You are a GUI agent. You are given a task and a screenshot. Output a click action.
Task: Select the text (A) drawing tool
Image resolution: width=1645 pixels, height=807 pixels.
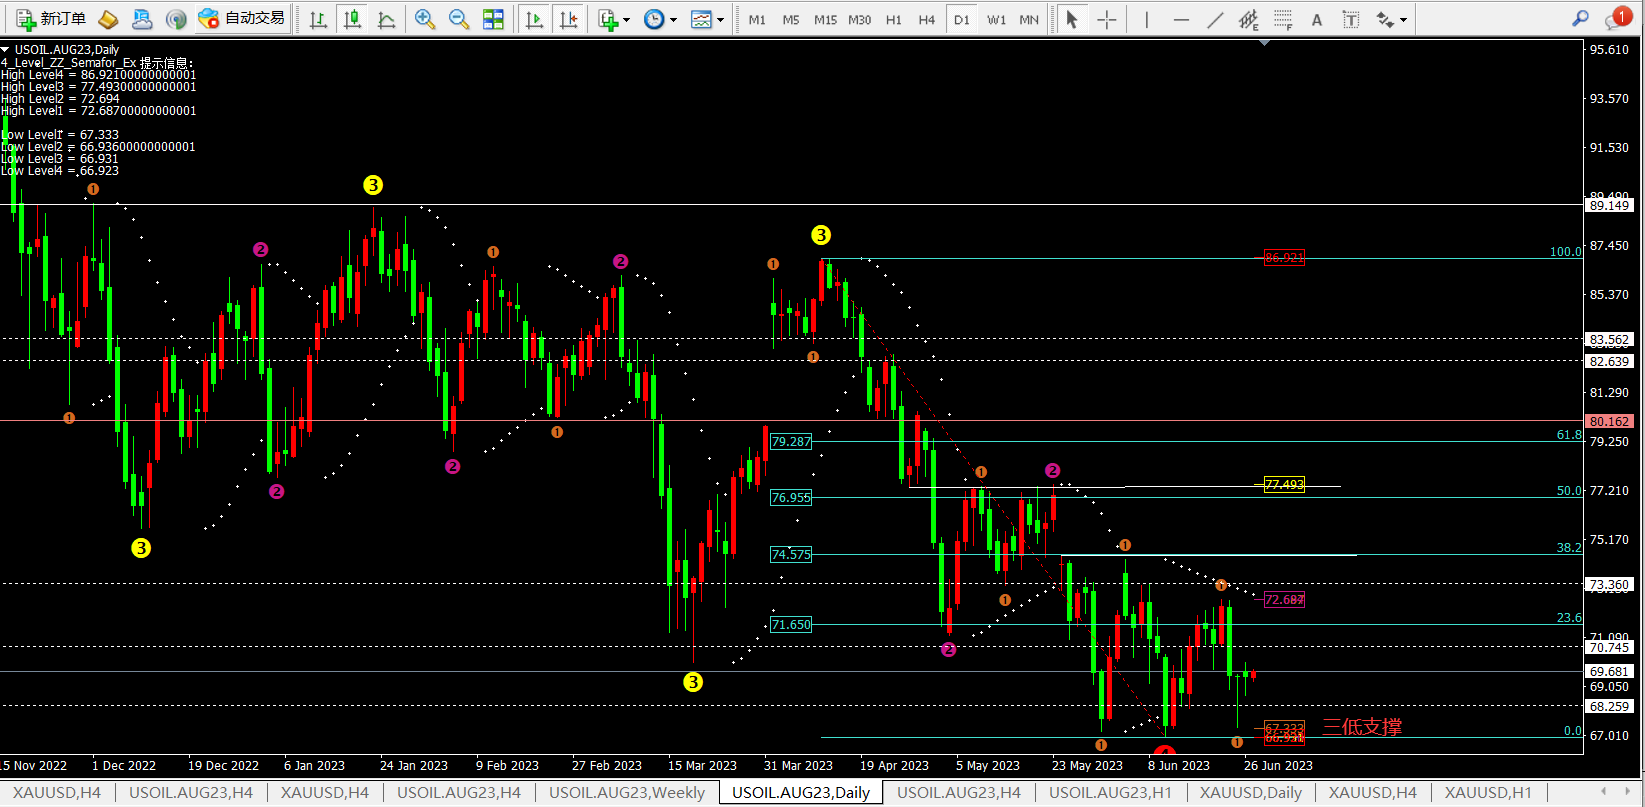tap(1317, 19)
